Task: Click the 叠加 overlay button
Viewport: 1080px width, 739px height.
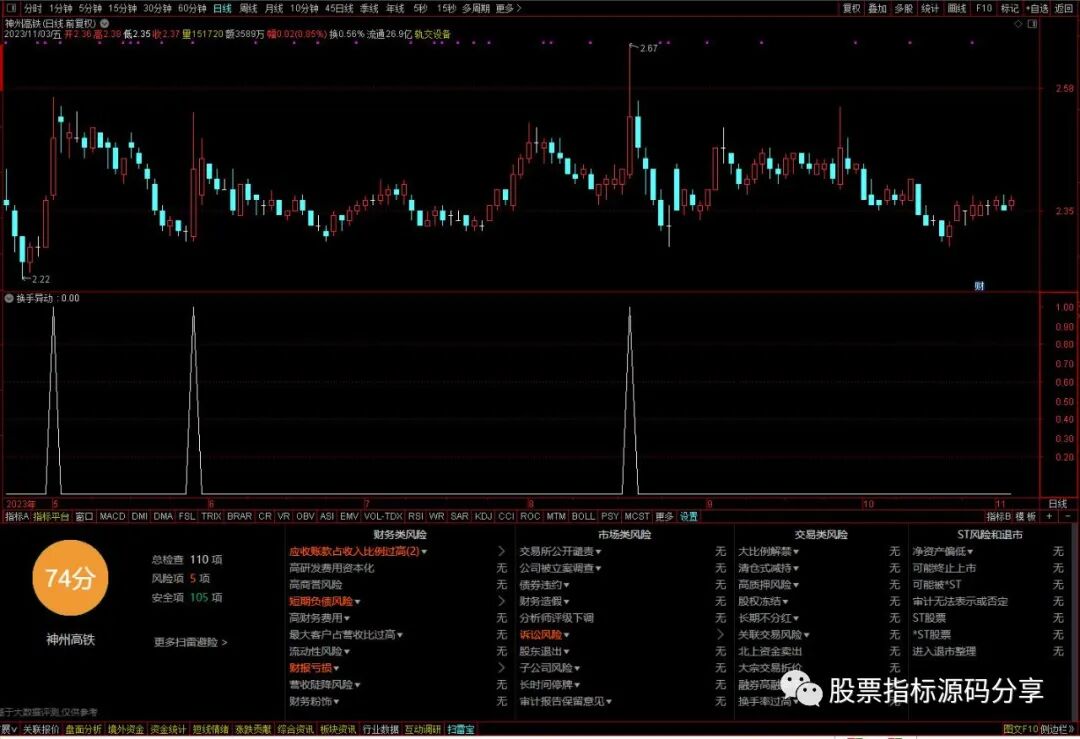Action: [878, 8]
